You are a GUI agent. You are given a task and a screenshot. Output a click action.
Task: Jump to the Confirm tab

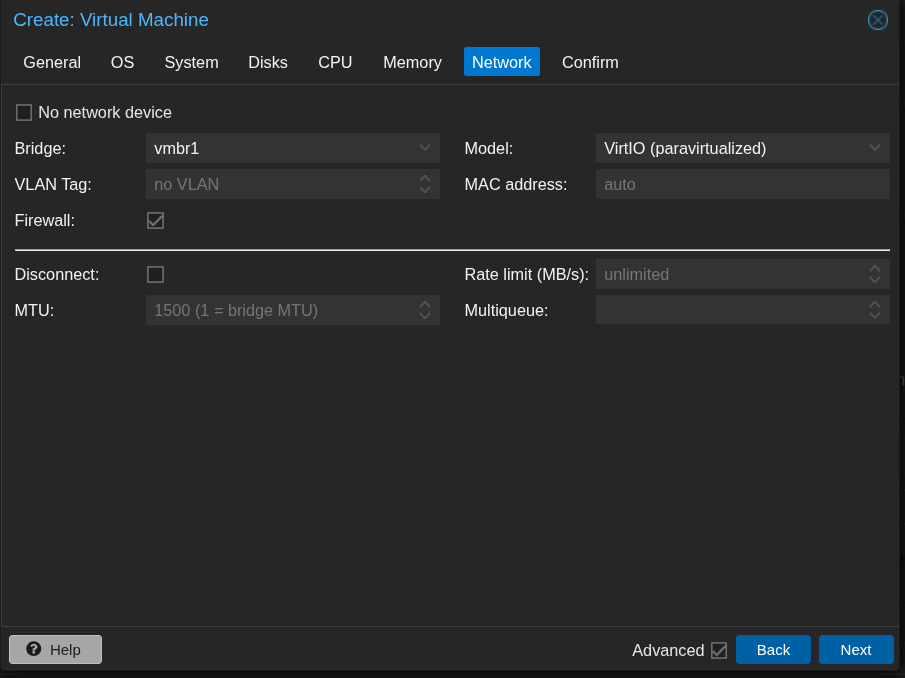(x=590, y=62)
